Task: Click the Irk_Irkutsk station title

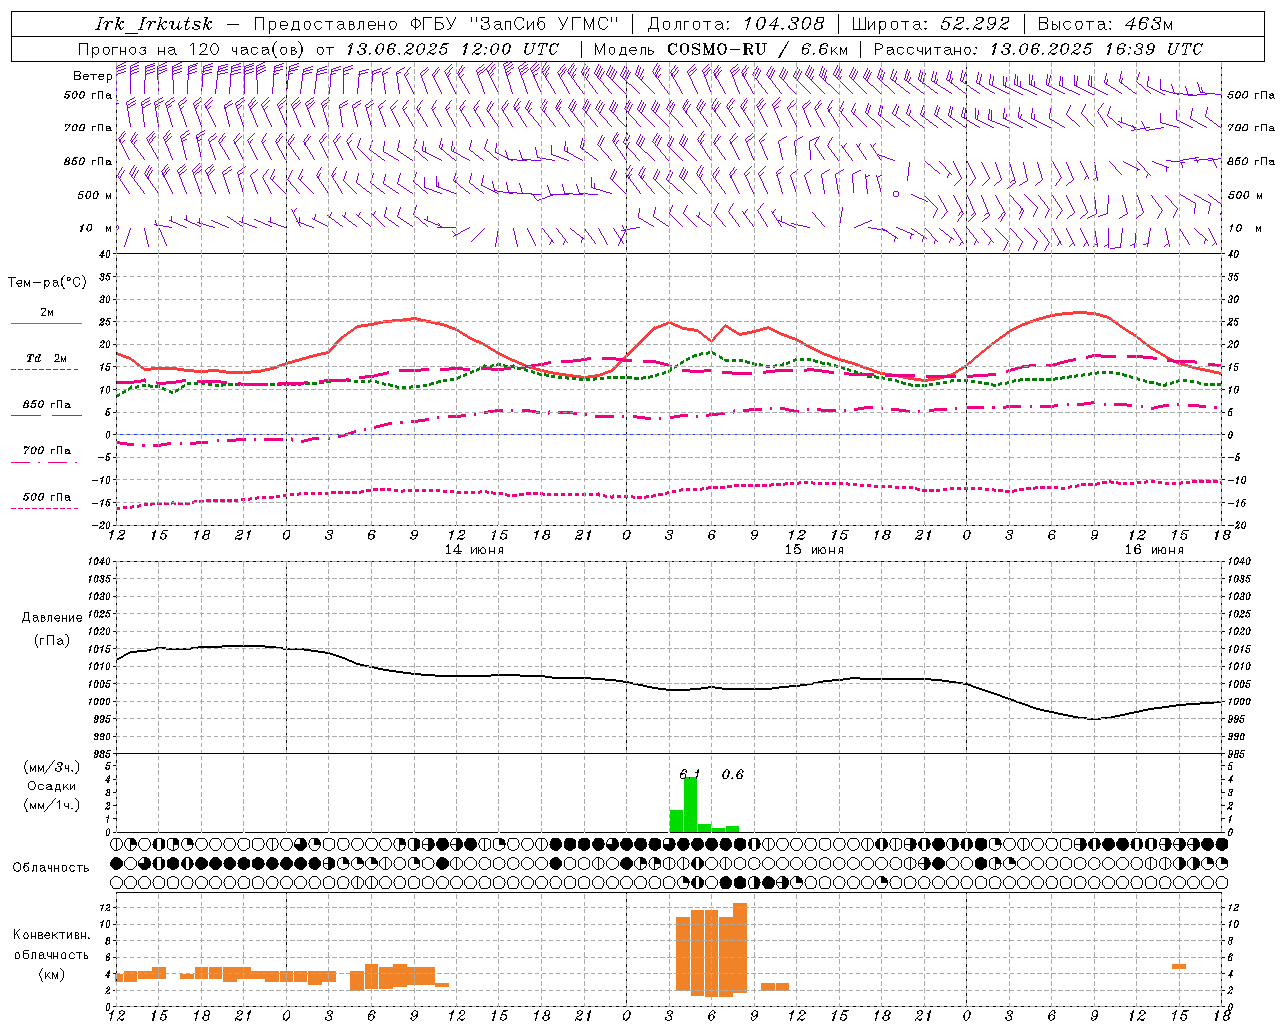Action: click(154, 24)
